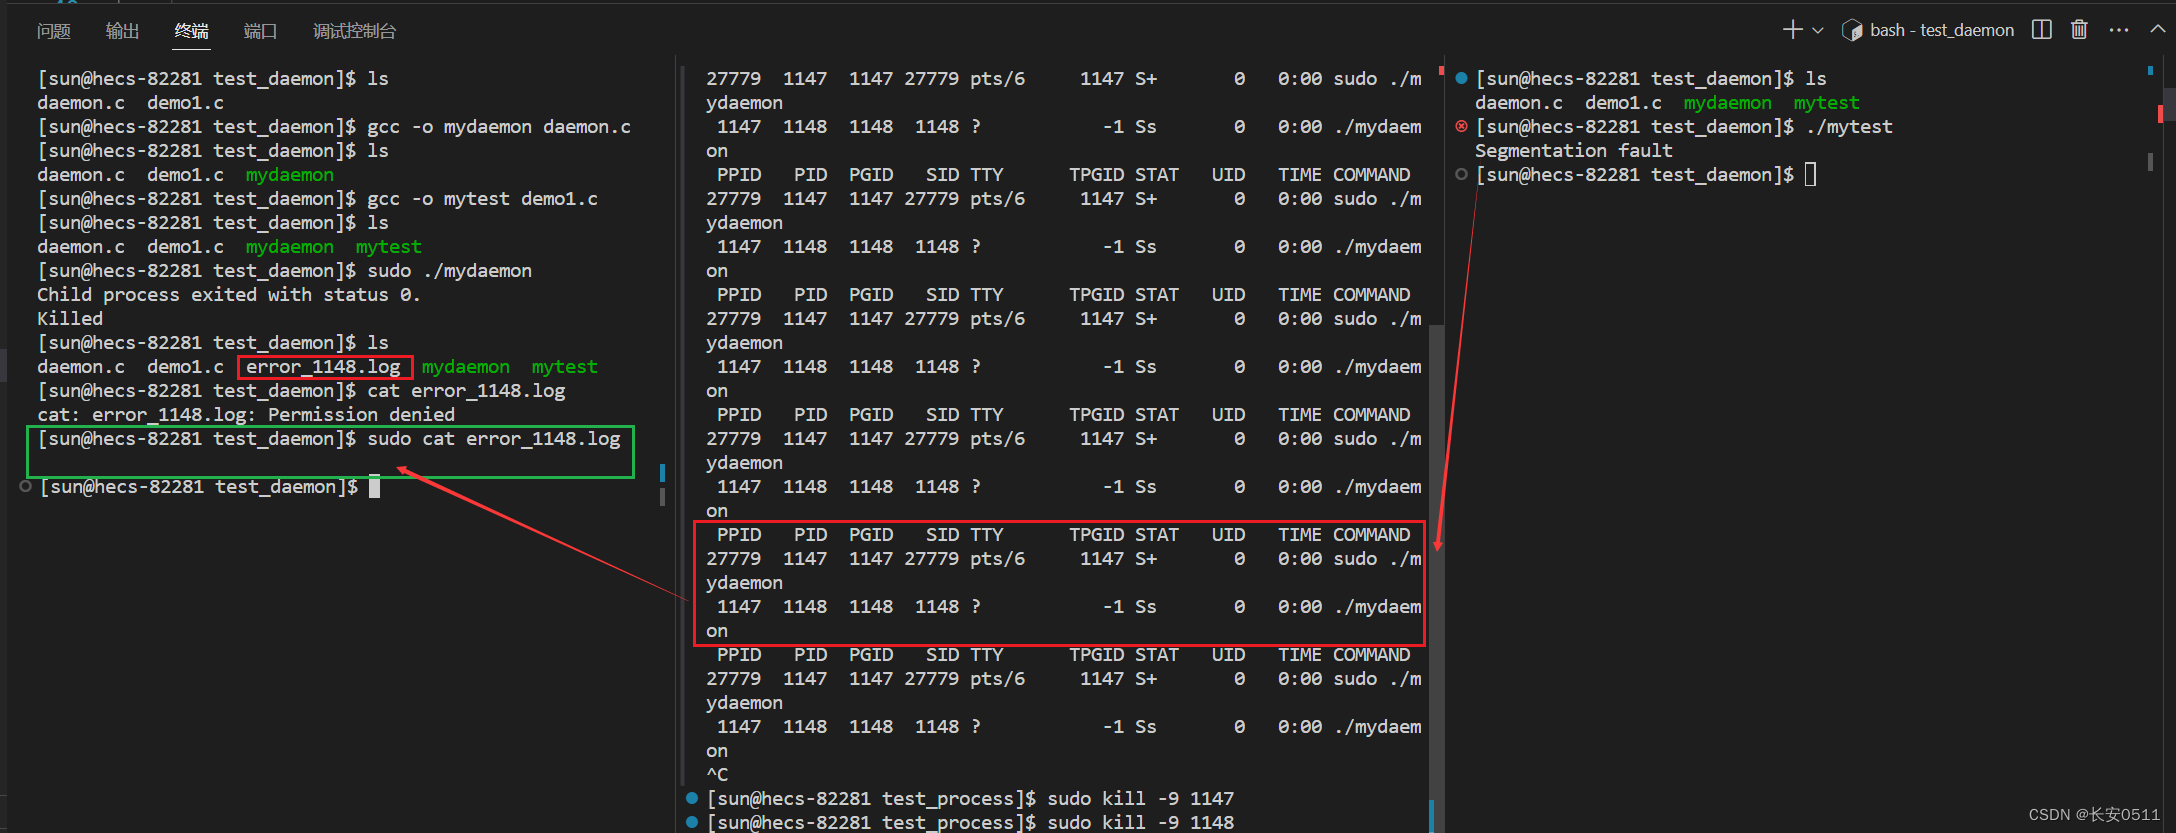
Task: Click the 'sudo cat error_1148.log' command
Action: [x=494, y=439]
